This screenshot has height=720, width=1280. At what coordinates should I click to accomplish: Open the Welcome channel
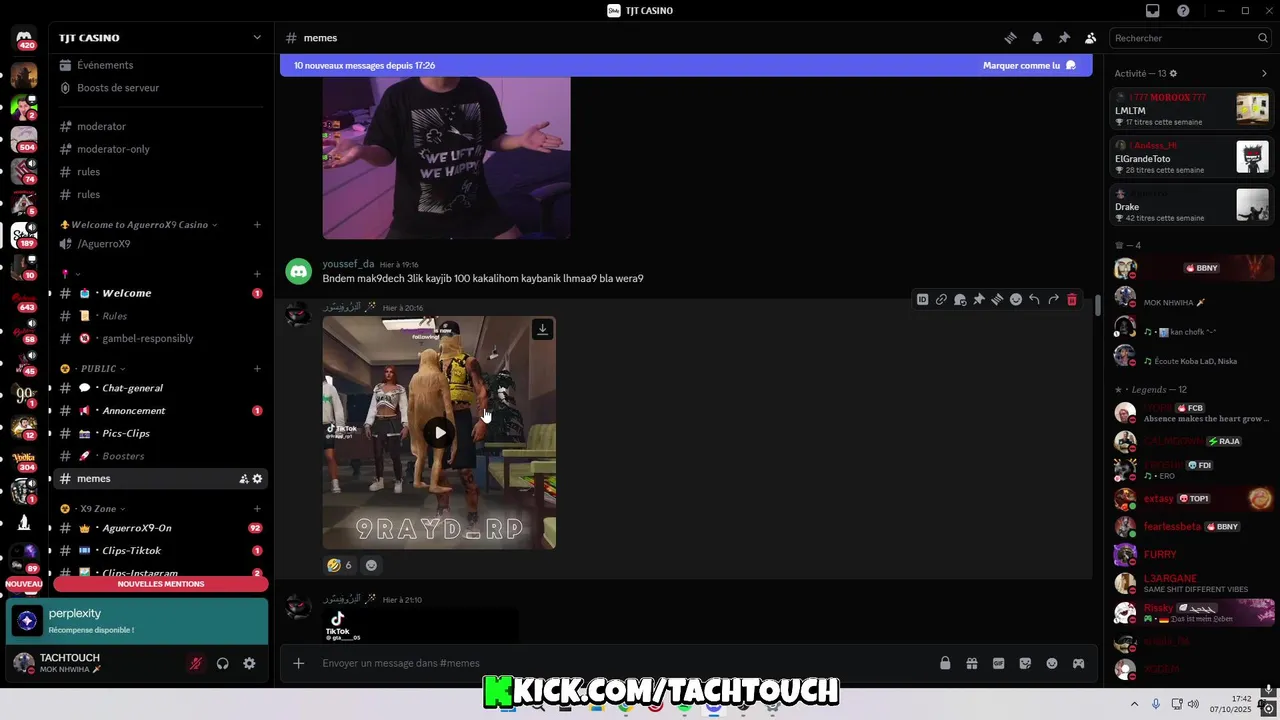pos(160,293)
